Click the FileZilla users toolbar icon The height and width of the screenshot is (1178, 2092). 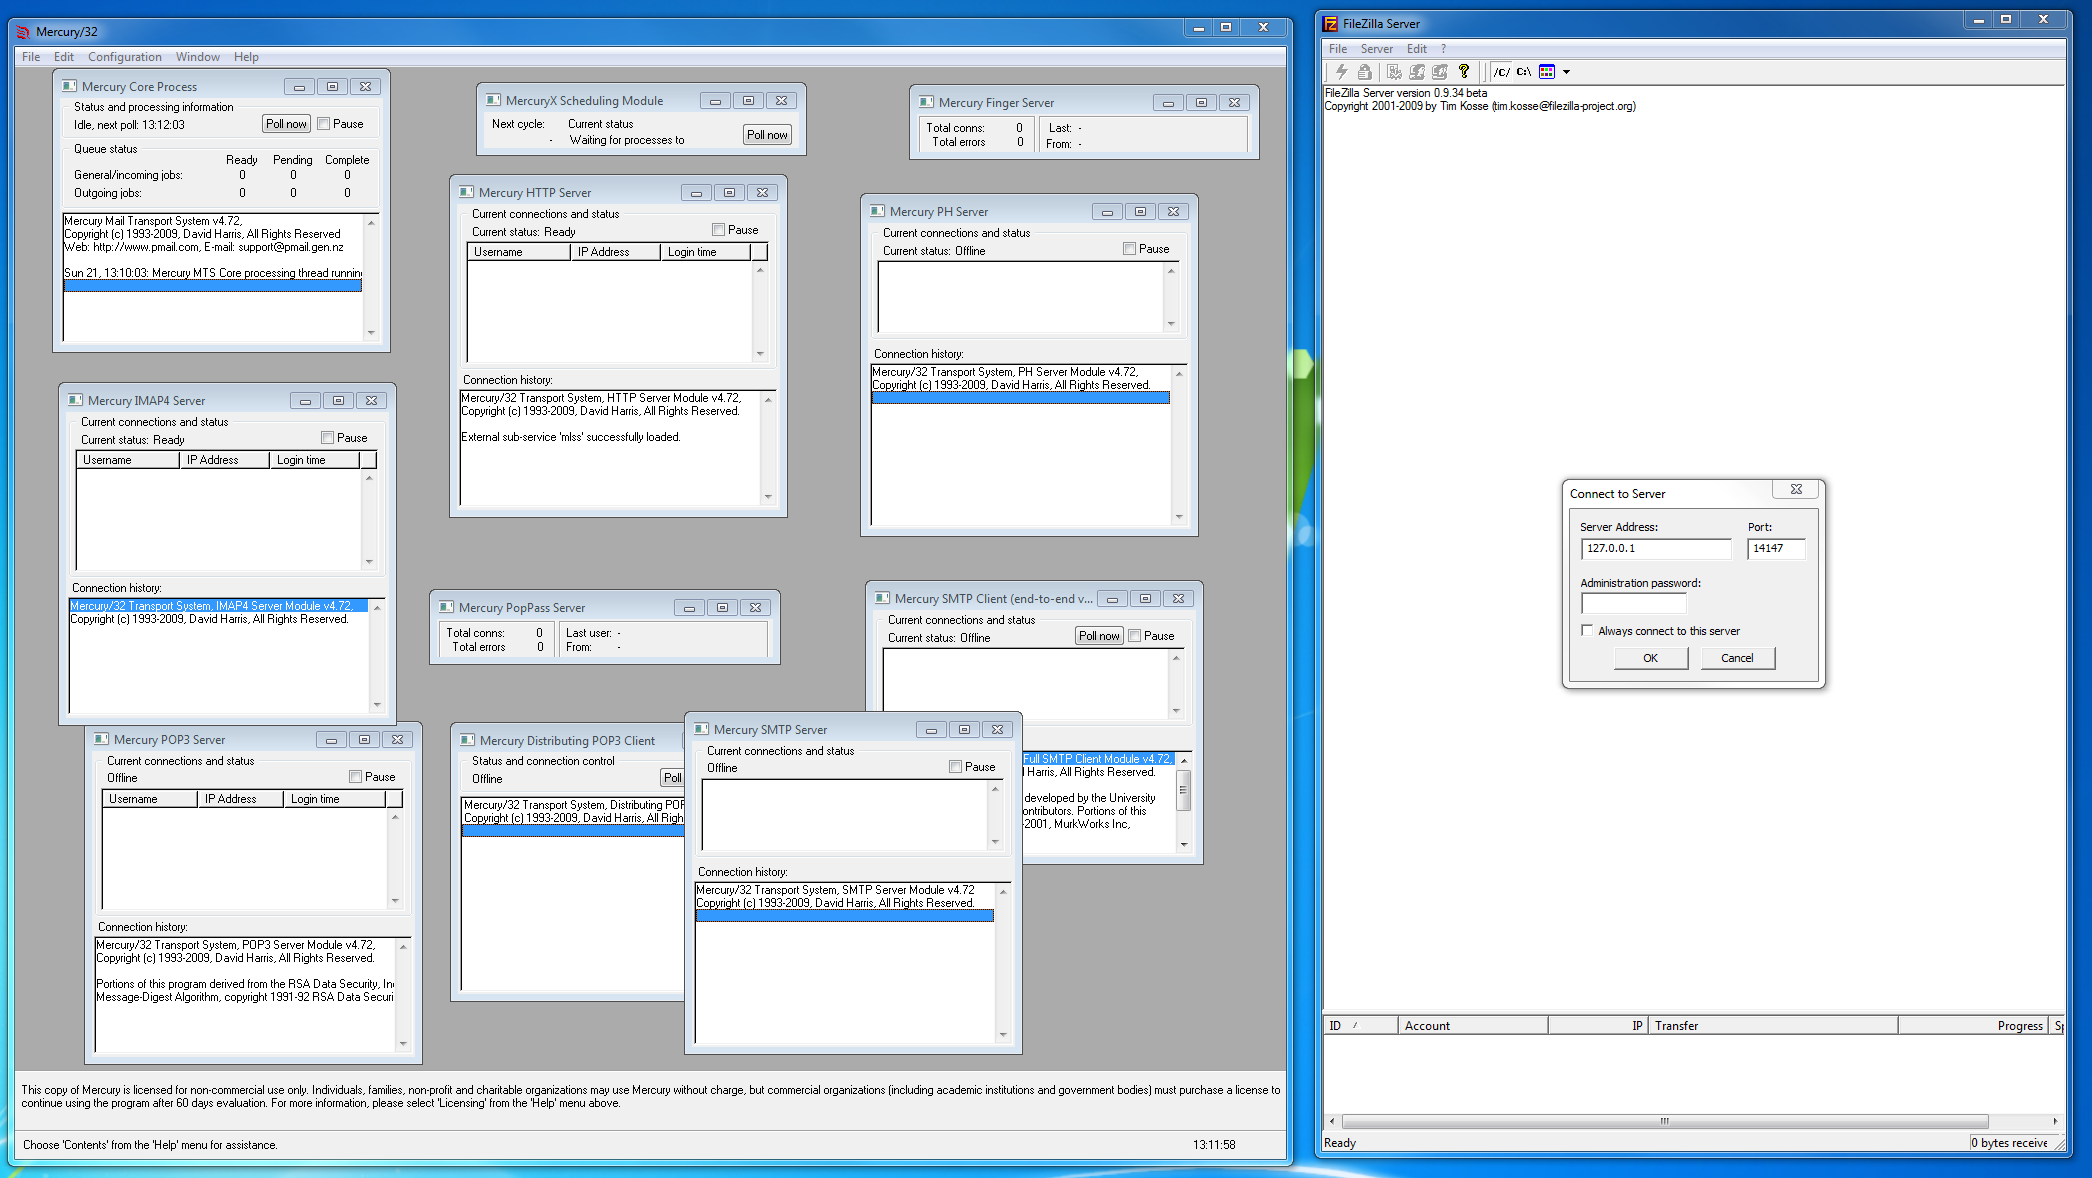click(1417, 72)
